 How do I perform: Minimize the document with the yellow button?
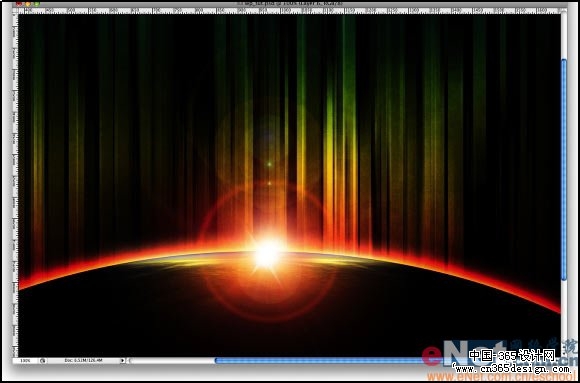tap(28, 4)
